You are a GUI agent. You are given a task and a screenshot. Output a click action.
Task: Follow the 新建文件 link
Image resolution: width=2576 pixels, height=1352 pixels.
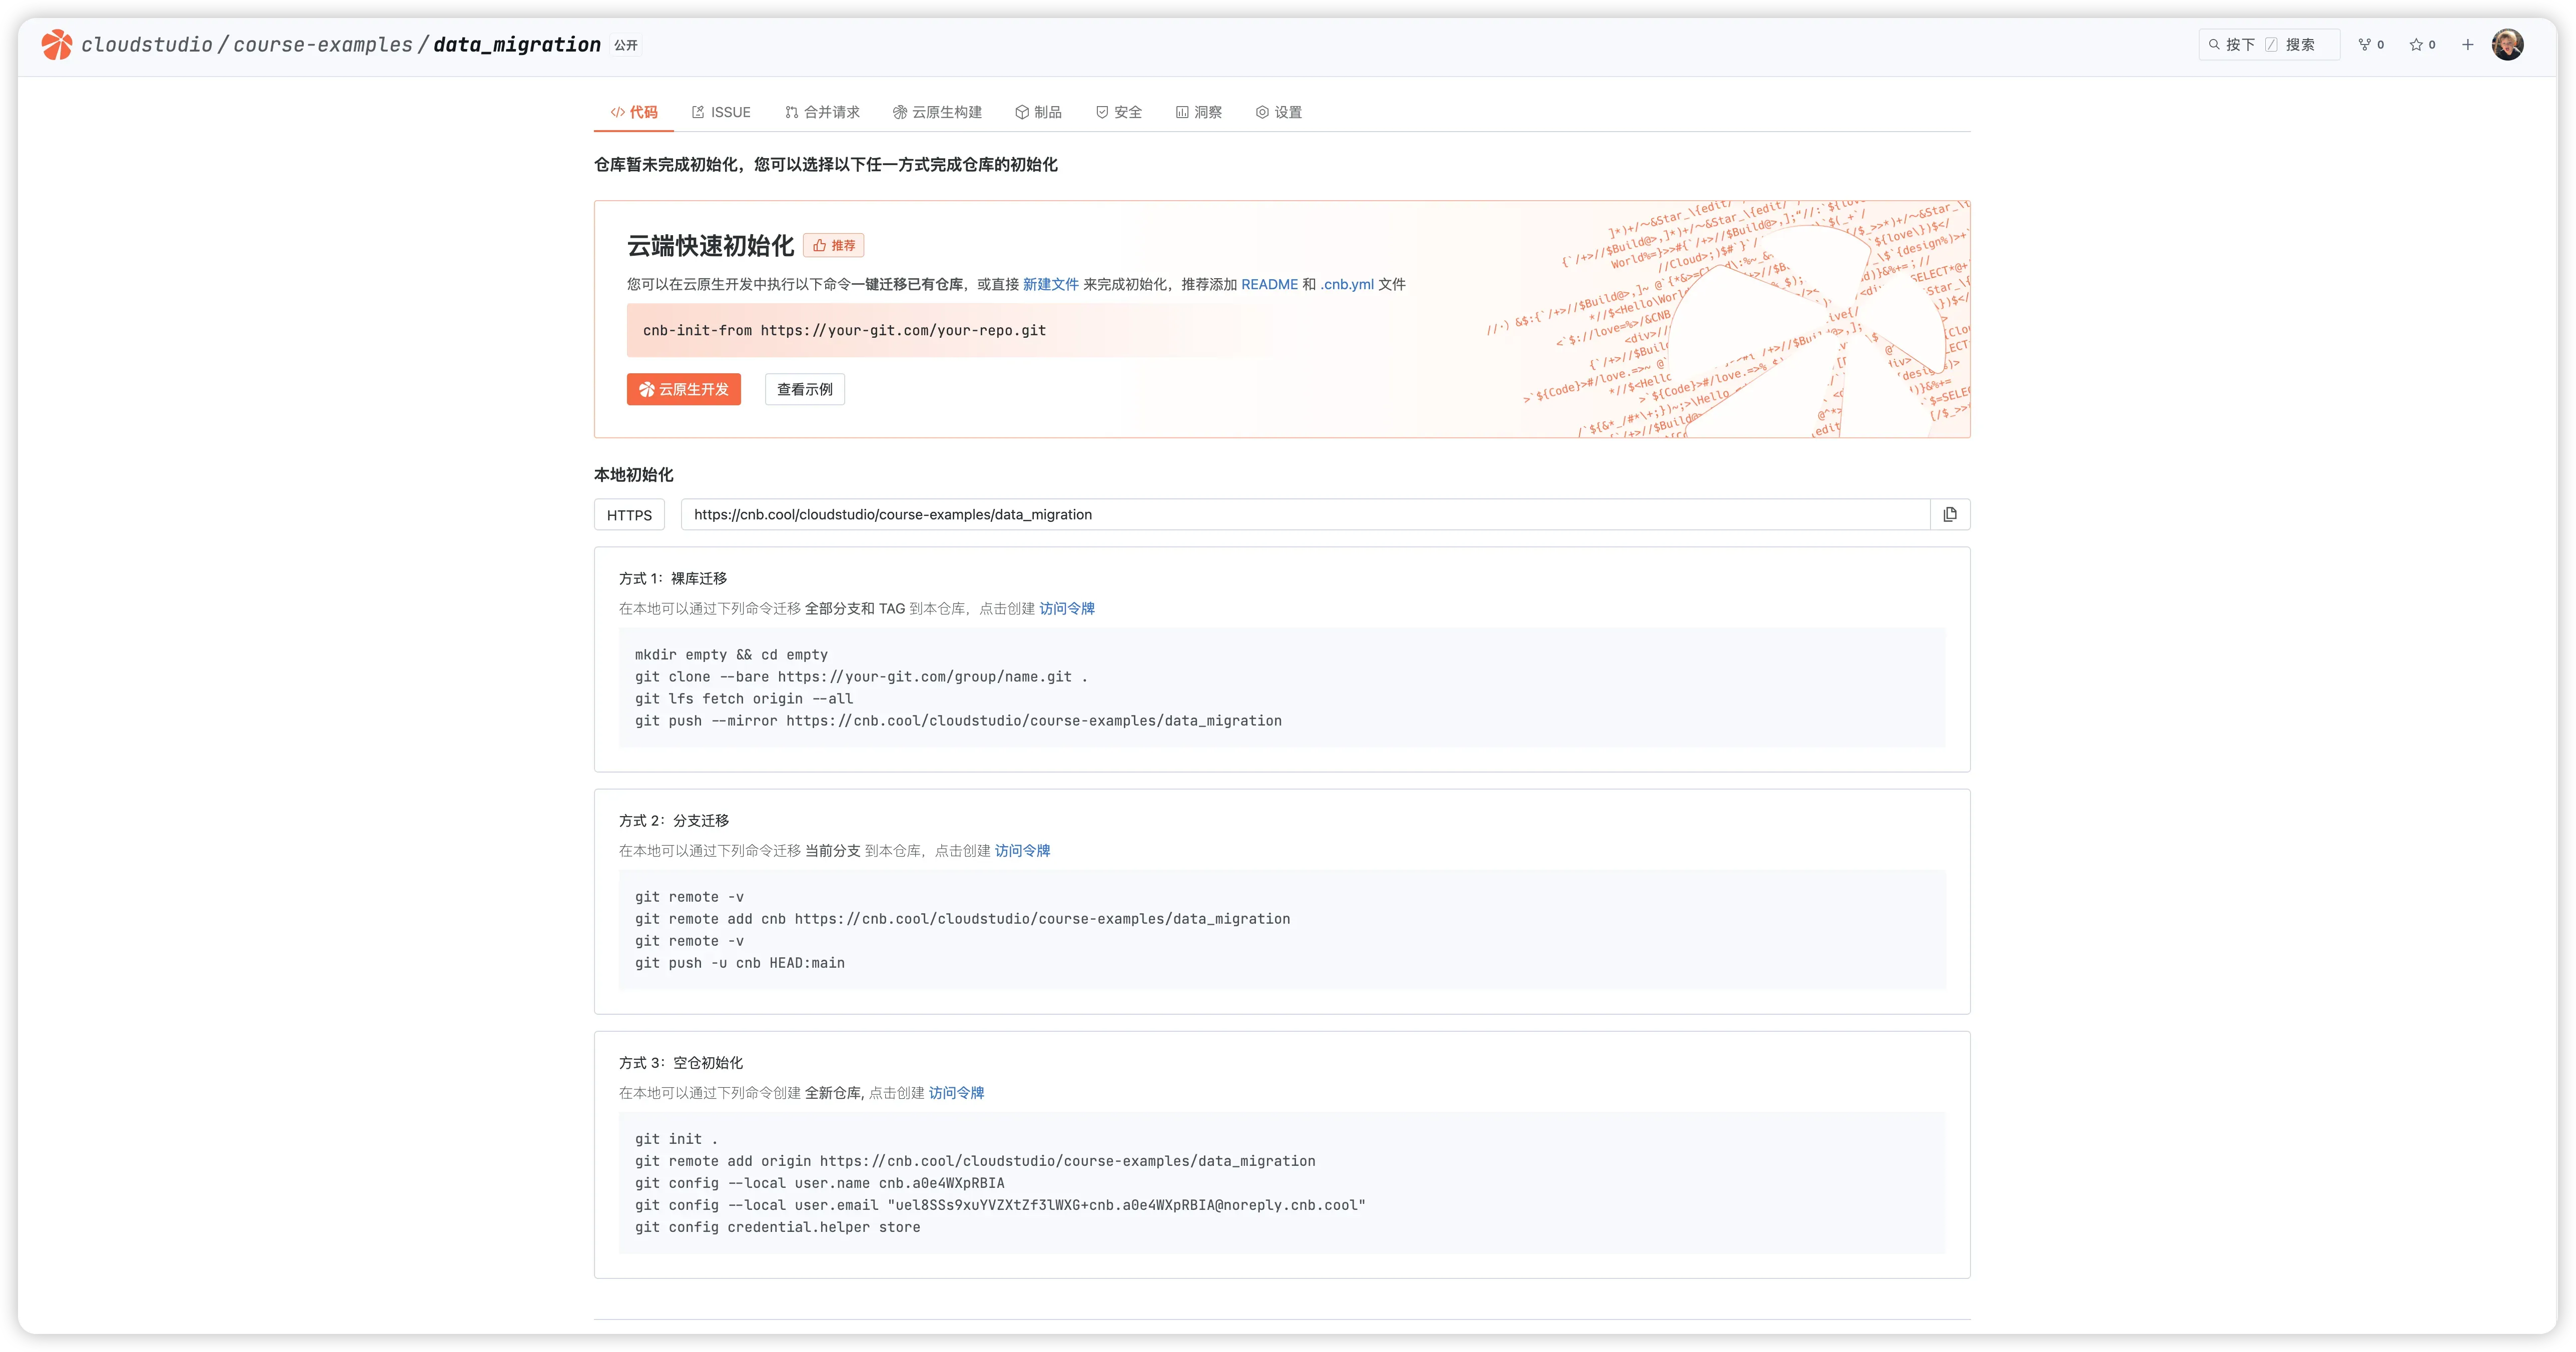[x=1050, y=285]
